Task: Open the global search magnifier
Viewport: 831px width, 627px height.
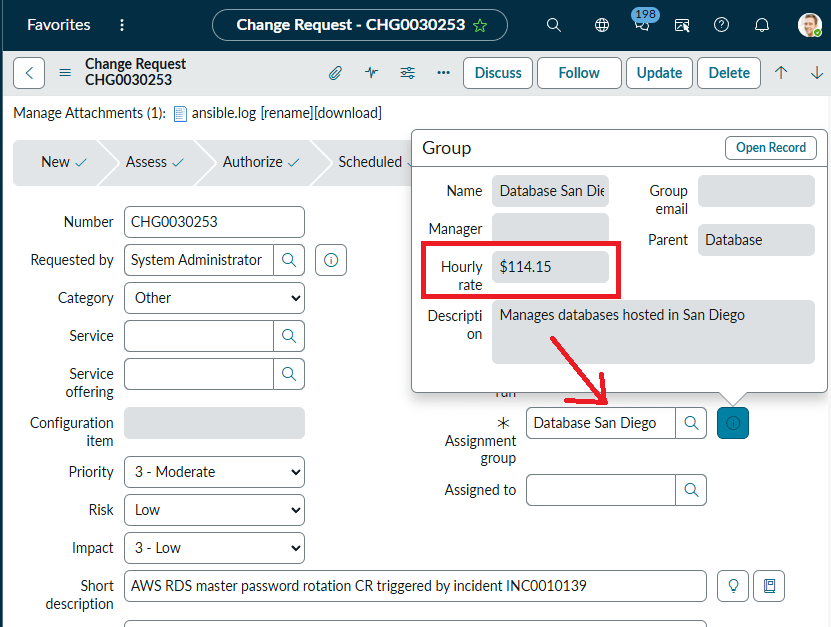Action: click(554, 25)
